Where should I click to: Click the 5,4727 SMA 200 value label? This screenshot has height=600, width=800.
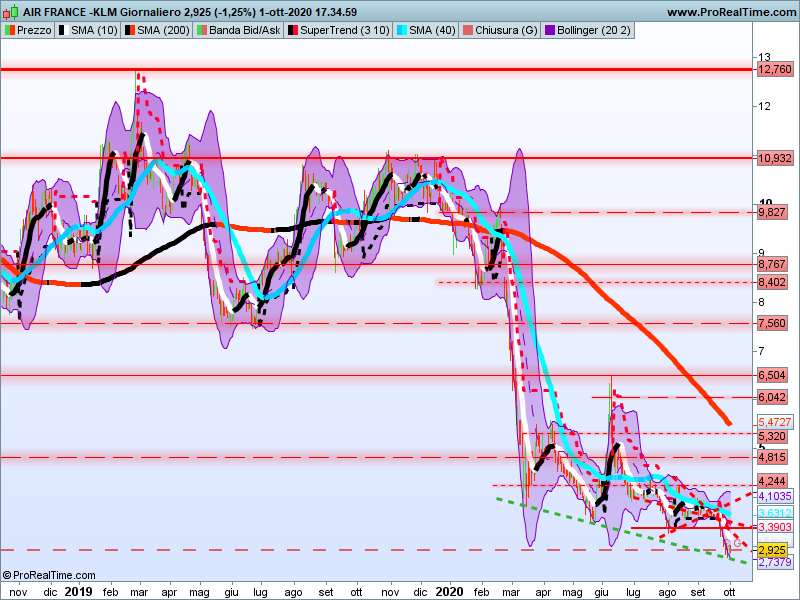(774, 422)
